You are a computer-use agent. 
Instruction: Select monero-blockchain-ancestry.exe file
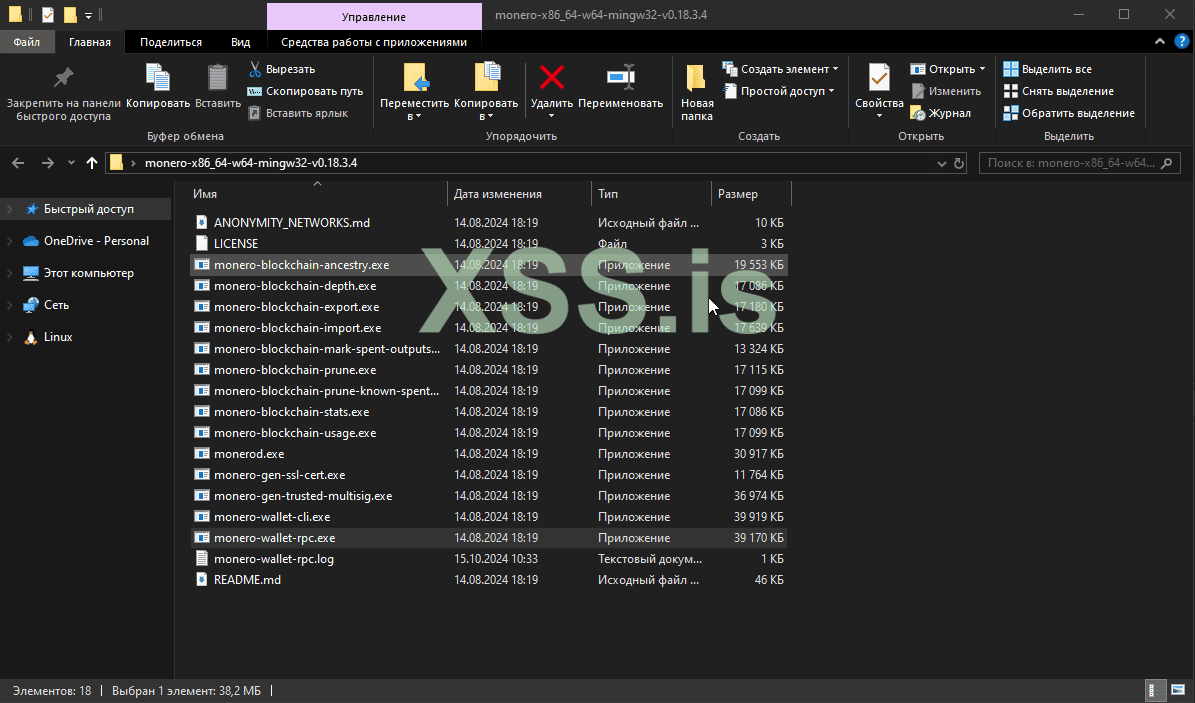489,265
